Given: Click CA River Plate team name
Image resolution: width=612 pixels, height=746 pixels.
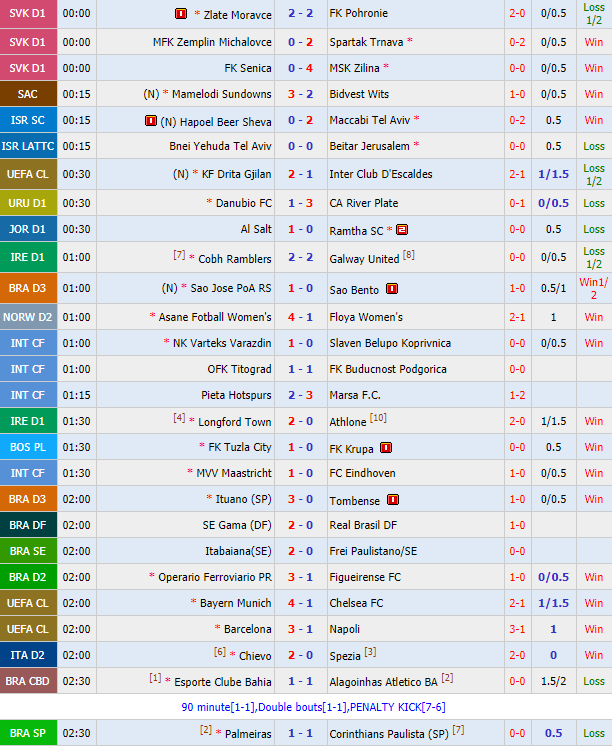Looking at the screenshot, I should coord(364,203).
